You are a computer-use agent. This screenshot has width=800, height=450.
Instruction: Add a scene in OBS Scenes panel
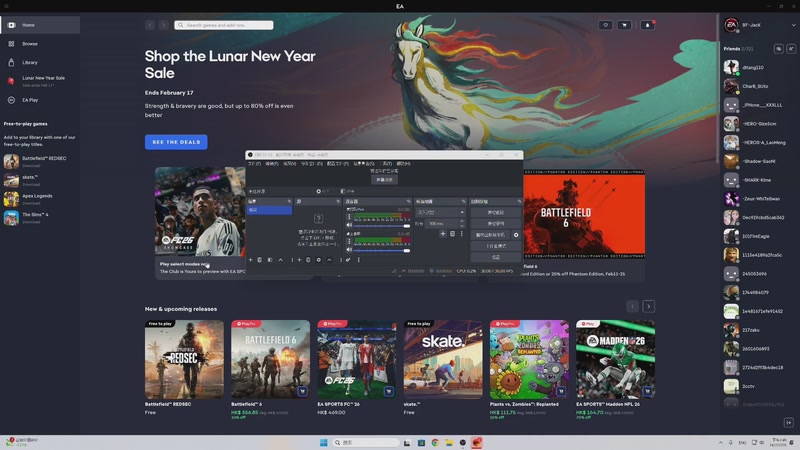251,260
